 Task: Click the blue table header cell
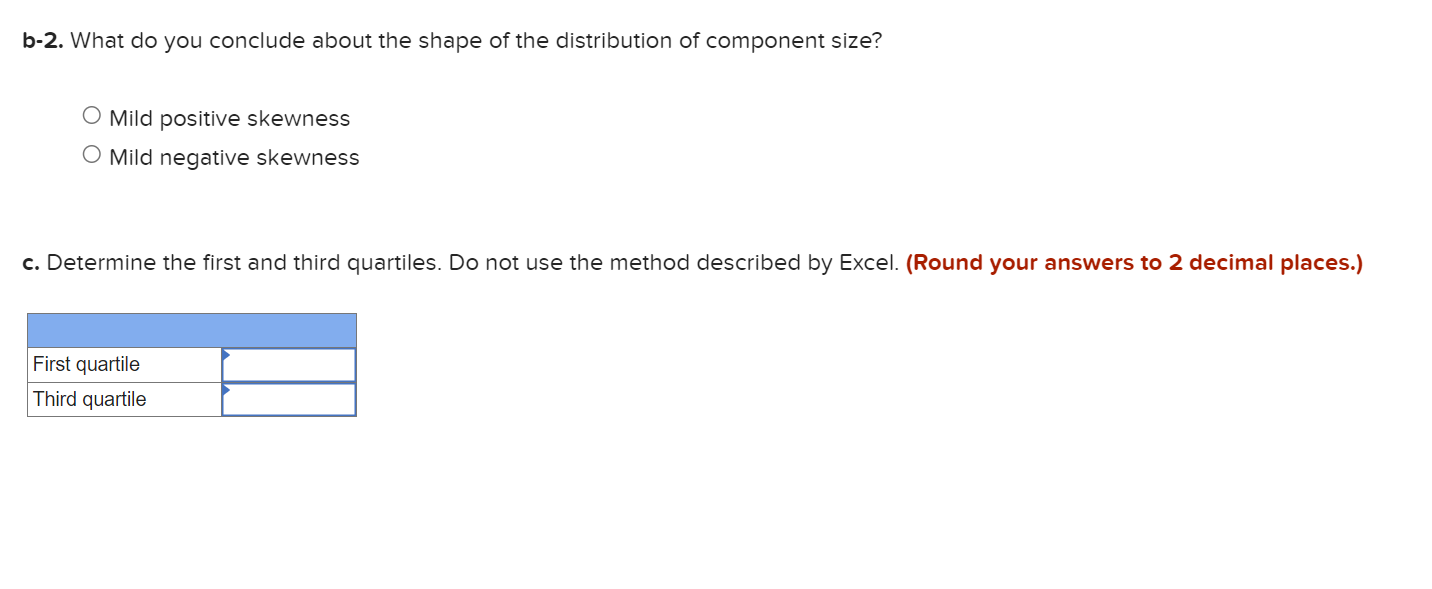coord(191,330)
